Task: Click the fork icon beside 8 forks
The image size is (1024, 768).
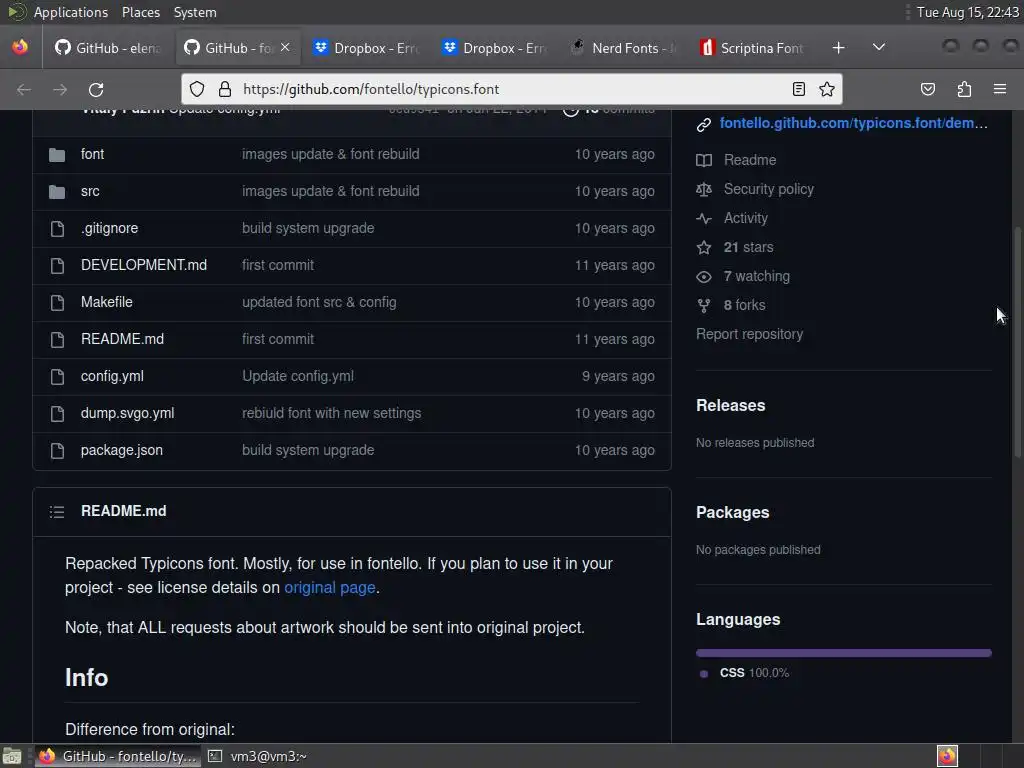Action: pos(703,306)
